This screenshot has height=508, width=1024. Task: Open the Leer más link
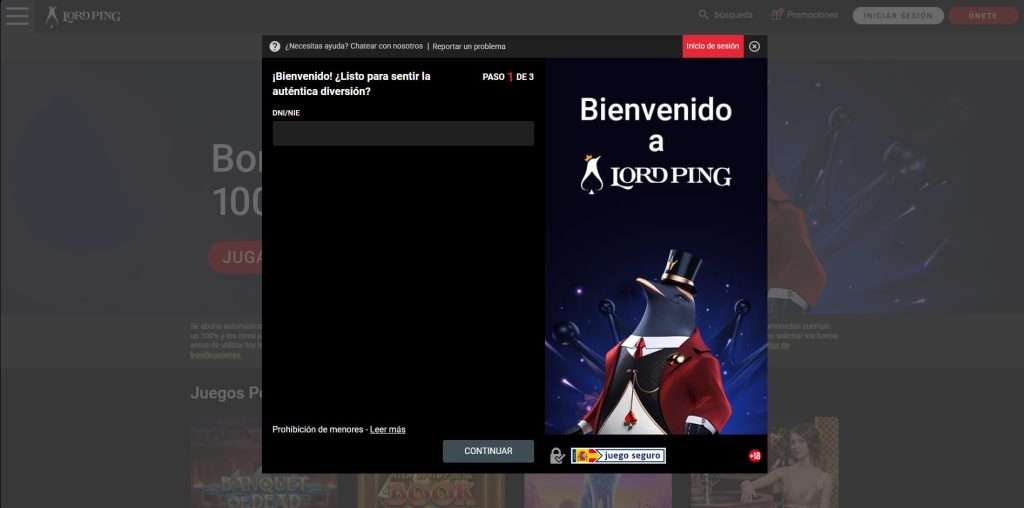point(388,429)
